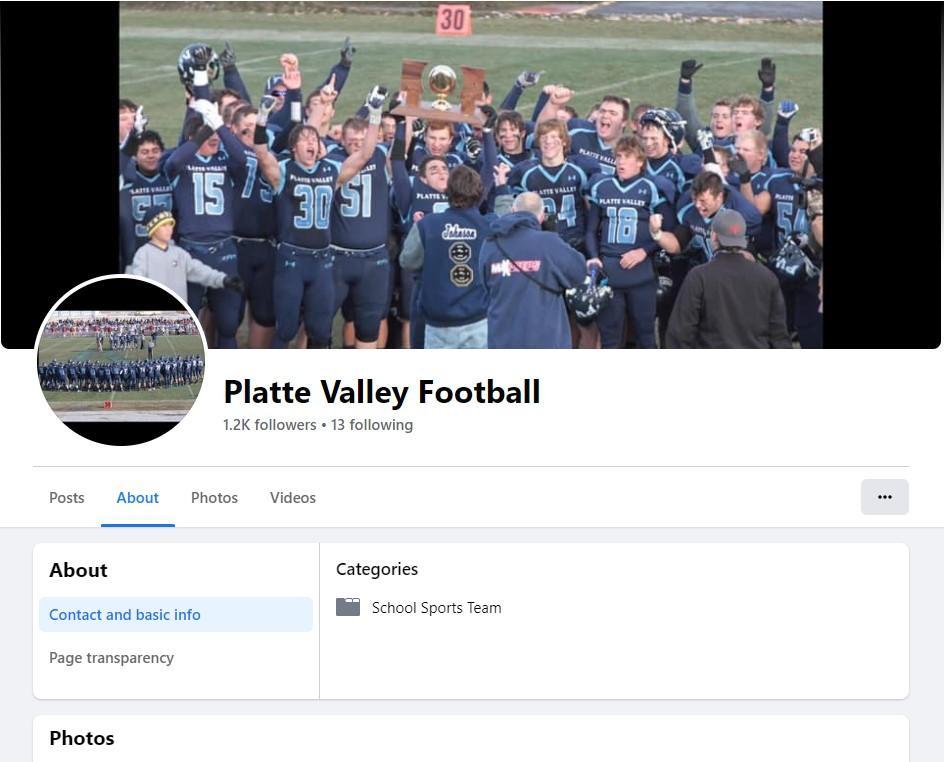The width and height of the screenshot is (944, 762).
Task: Click the Platte Valley Football page title
Action: pyautogui.click(x=382, y=392)
